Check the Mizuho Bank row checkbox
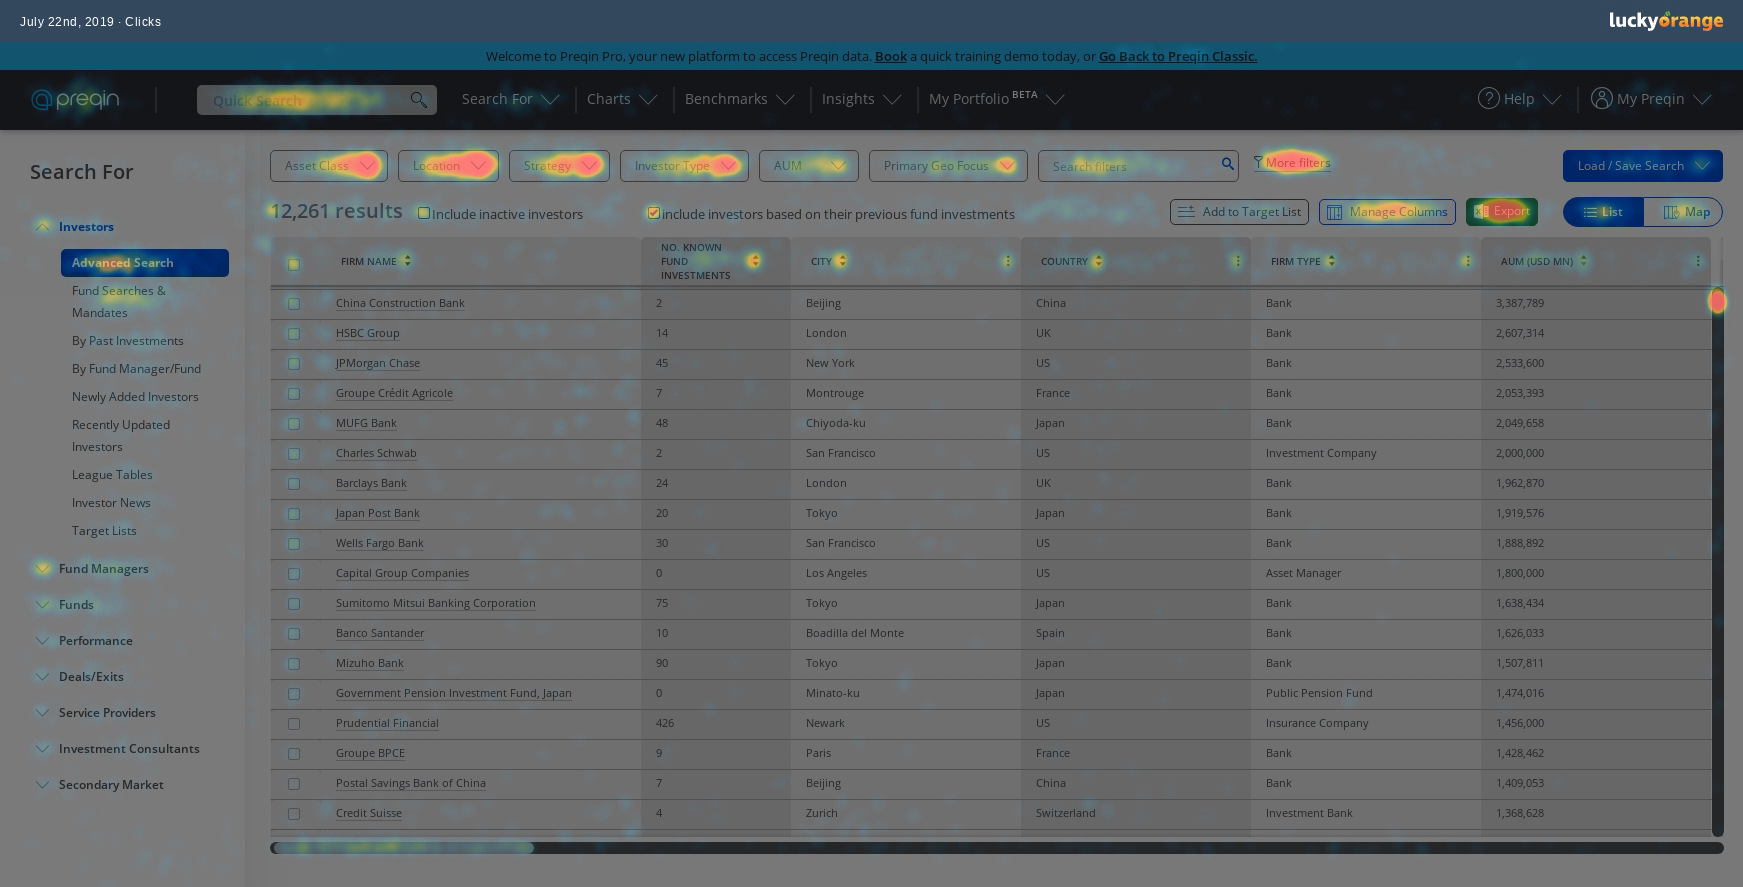 (x=293, y=663)
